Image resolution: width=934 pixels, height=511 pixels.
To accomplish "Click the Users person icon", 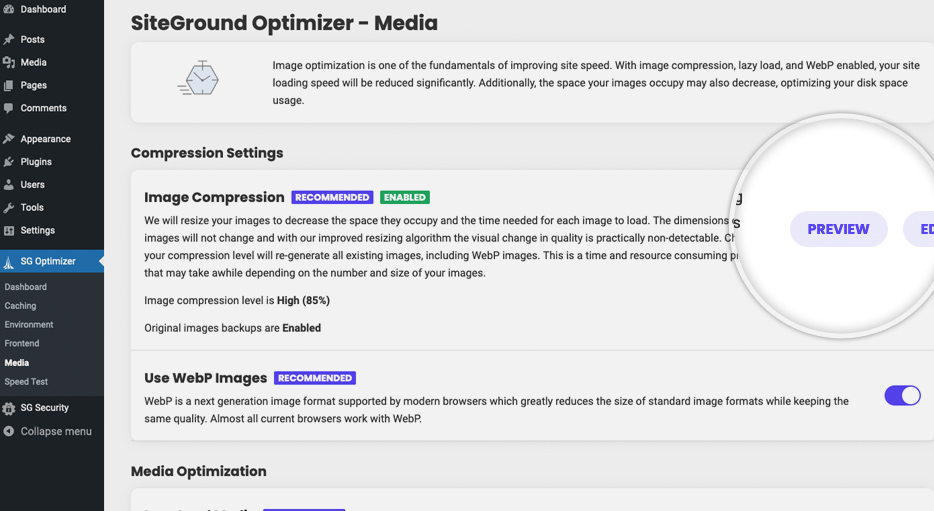I will tap(8, 185).
